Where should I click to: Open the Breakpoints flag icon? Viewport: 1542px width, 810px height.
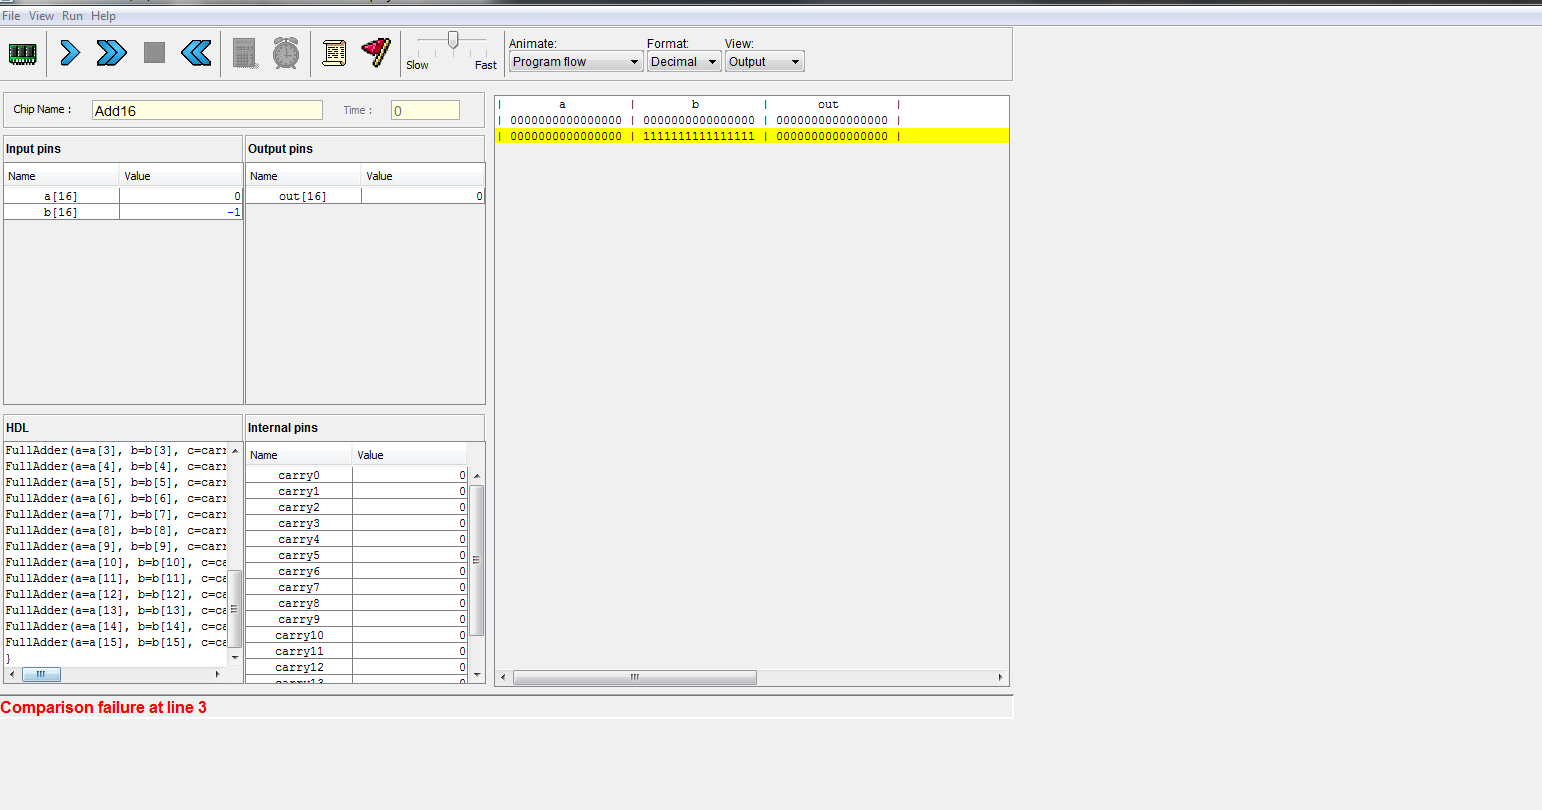pos(376,53)
